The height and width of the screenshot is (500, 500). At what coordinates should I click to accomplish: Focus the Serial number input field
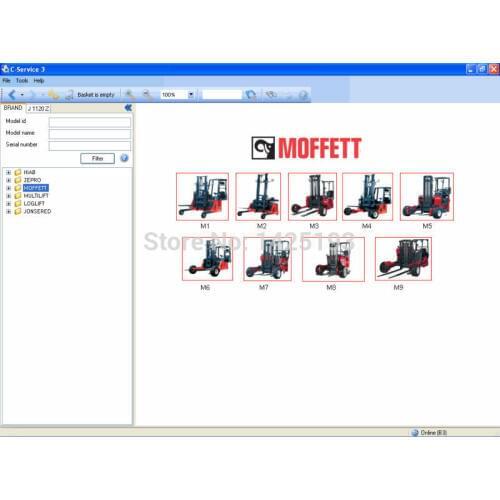click(90, 146)
